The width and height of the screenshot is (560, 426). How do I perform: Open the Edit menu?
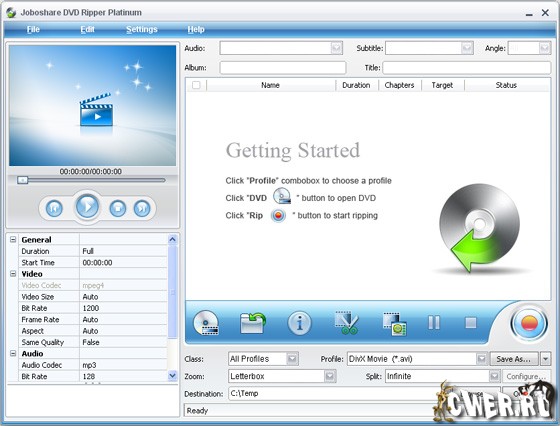tap(88, 29)
